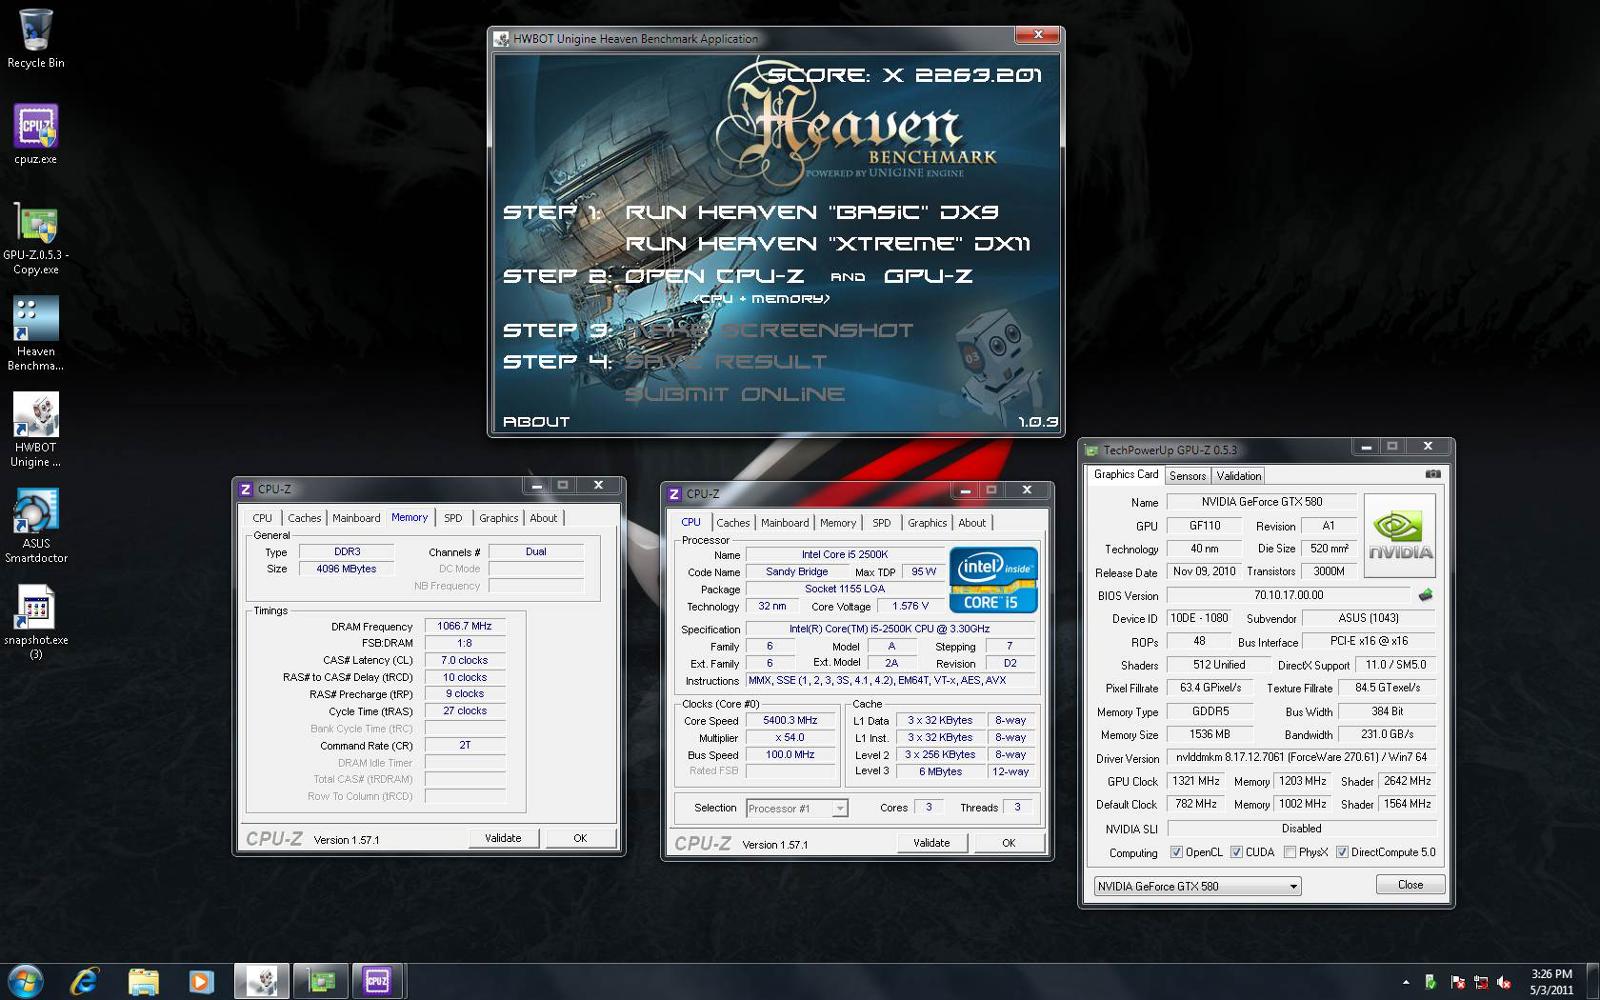
Task: Open Graphics tab in left CPU-Z window
Action: point(498,518)
